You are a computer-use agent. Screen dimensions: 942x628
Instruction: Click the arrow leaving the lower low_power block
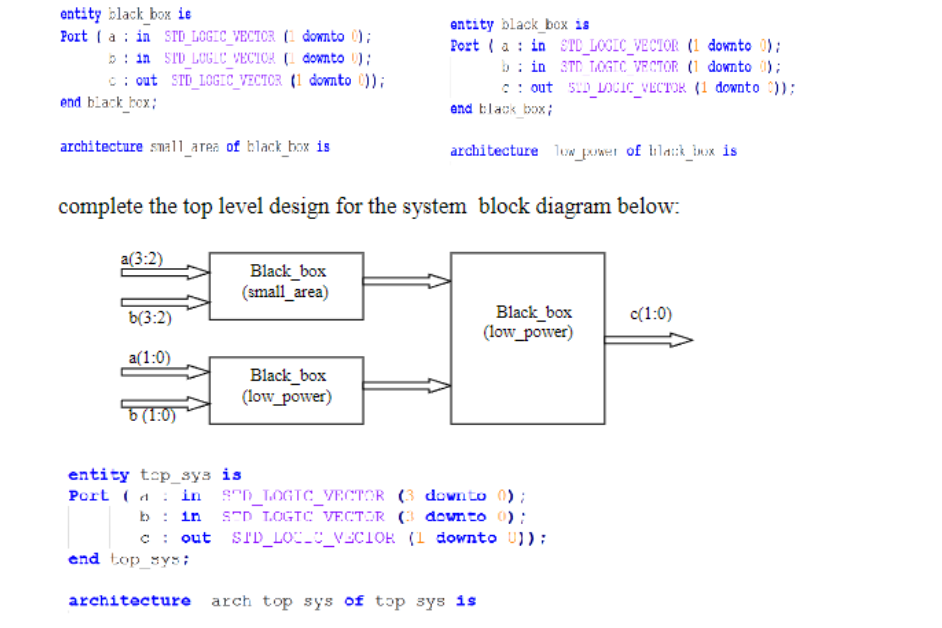pos(405,385)
